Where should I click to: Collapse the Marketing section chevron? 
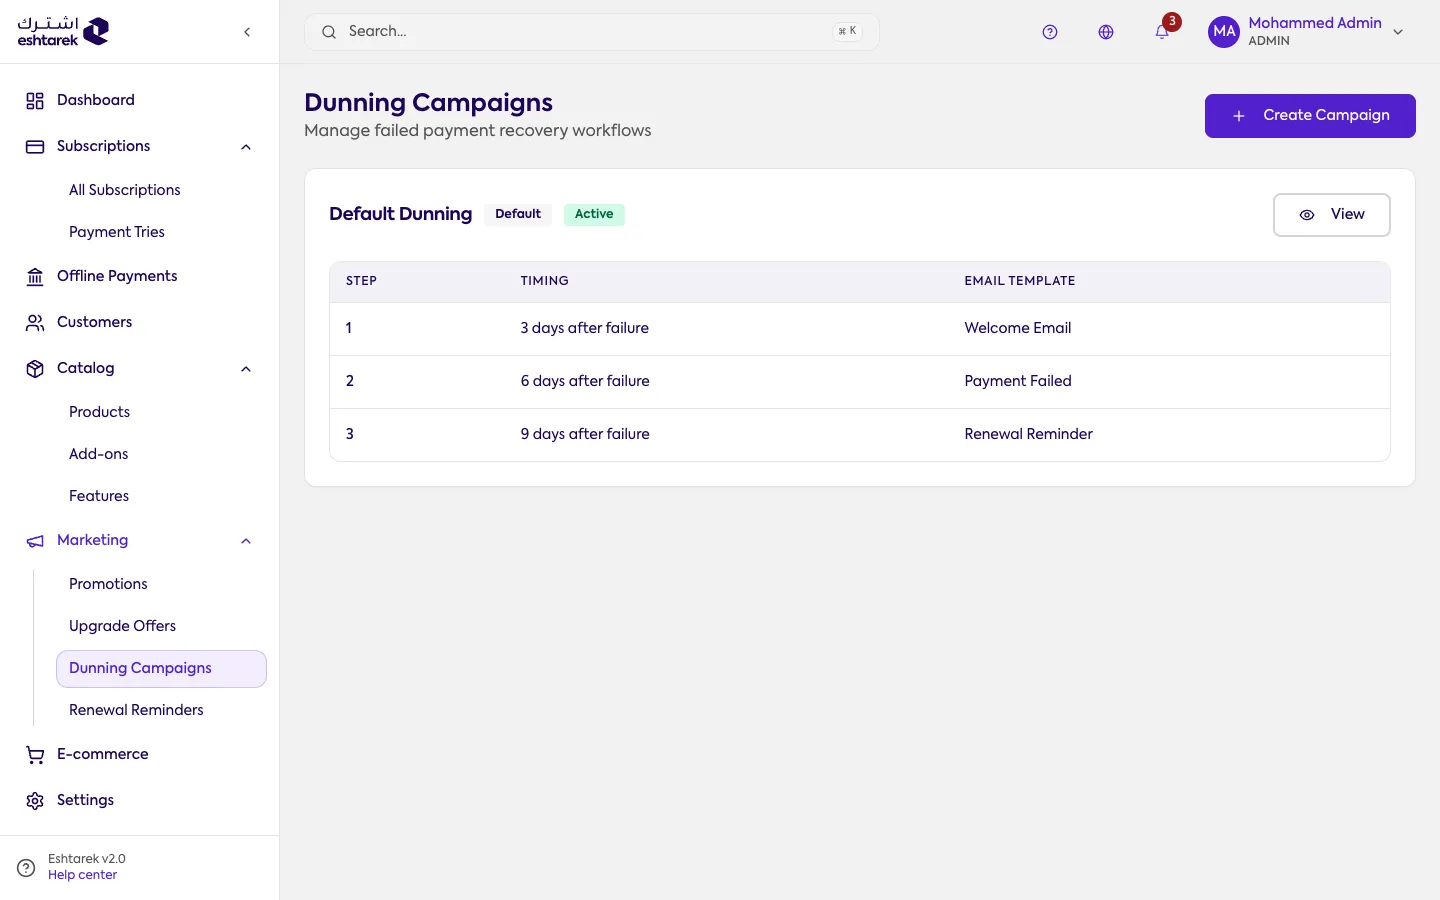pyautogui.click(x=246, y=541)
